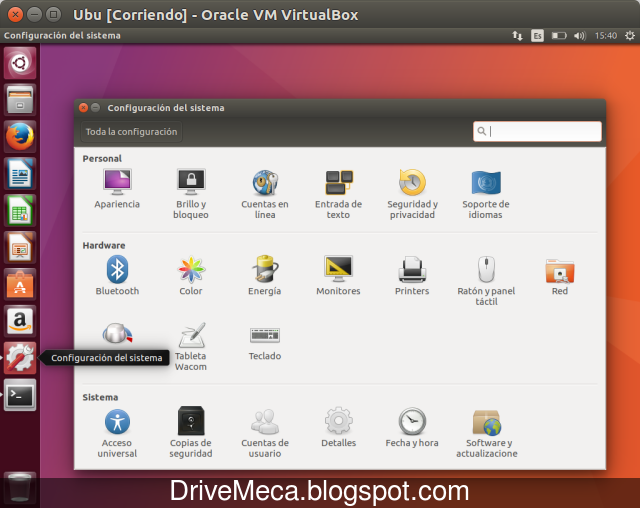Open the battery indicator menu
The height and width of the screenshot is (508, 640).
tap(559, 36)
